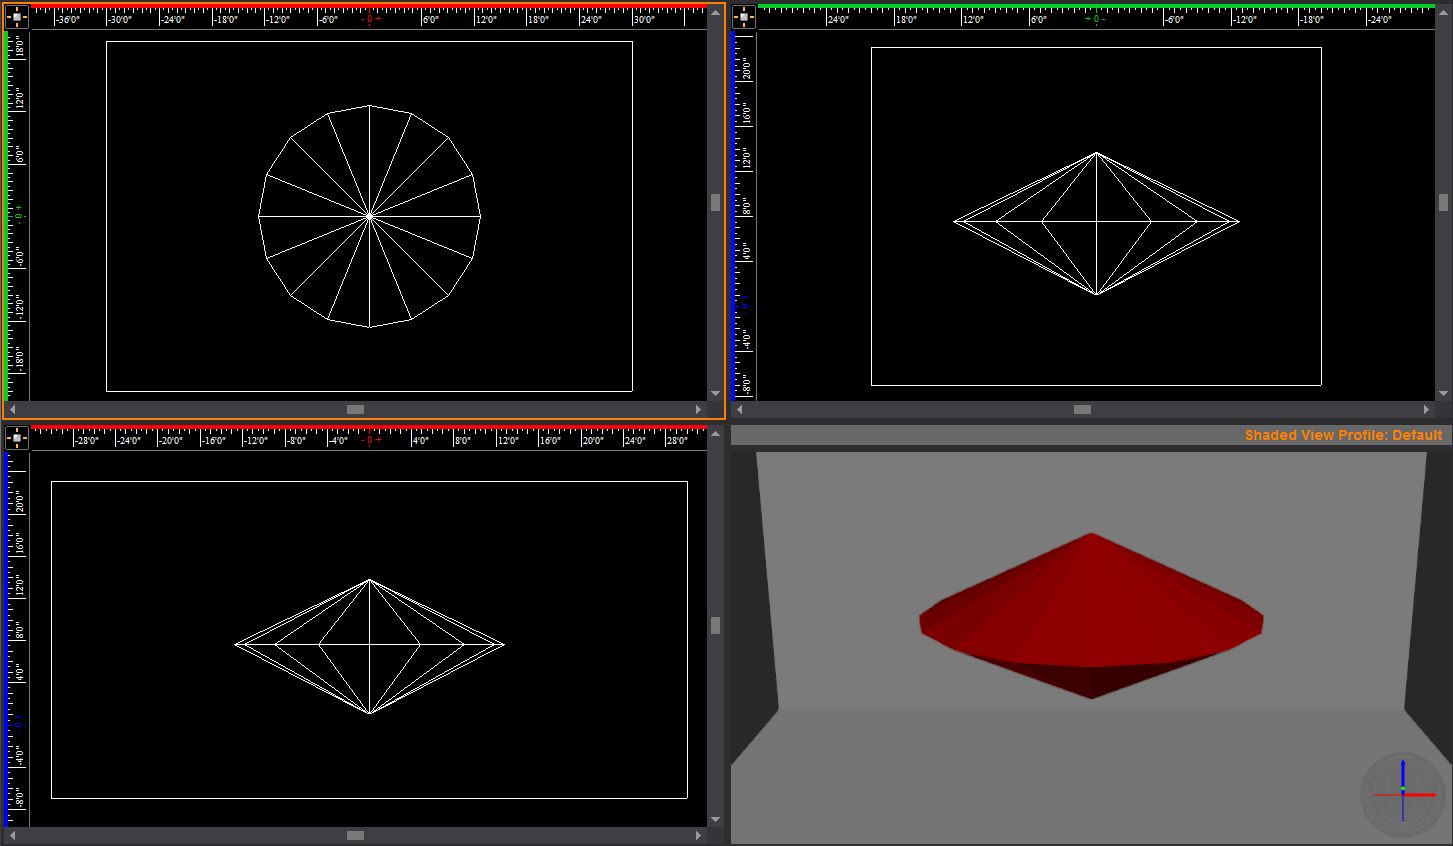Click the front view's scroll right arrow
Image resolution: width=1453 pixels, height=846 pixels.
[698, 835]
